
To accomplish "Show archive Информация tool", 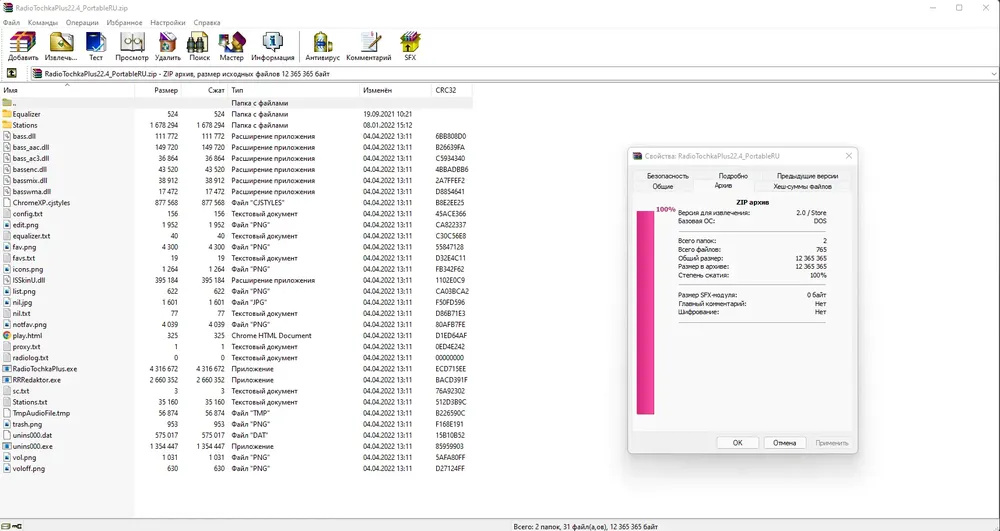I will point(272,46).
